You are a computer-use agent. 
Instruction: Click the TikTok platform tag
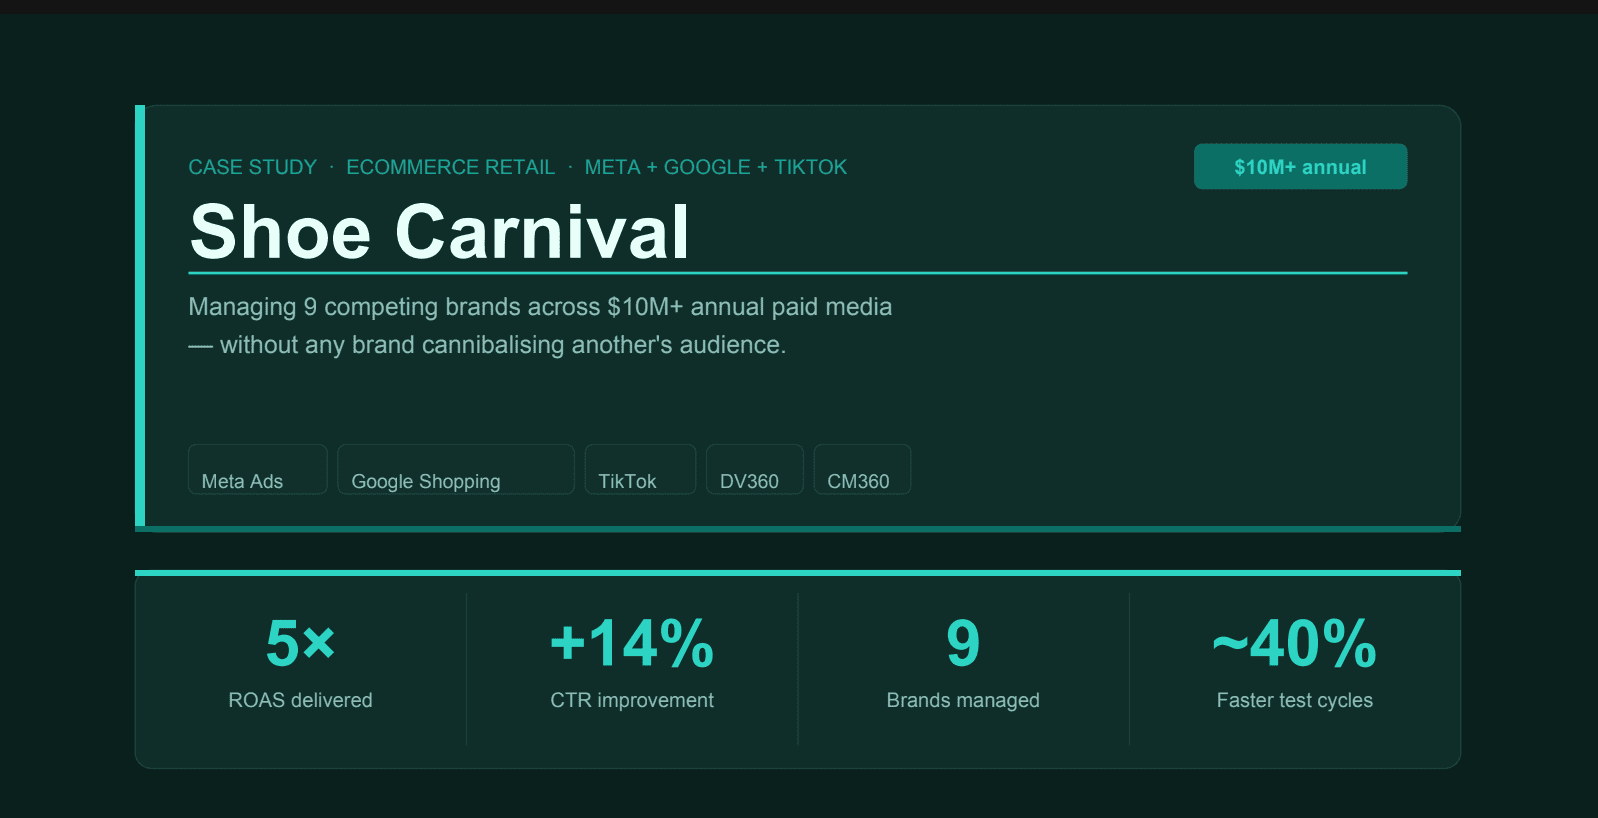(x=640, y=469)
